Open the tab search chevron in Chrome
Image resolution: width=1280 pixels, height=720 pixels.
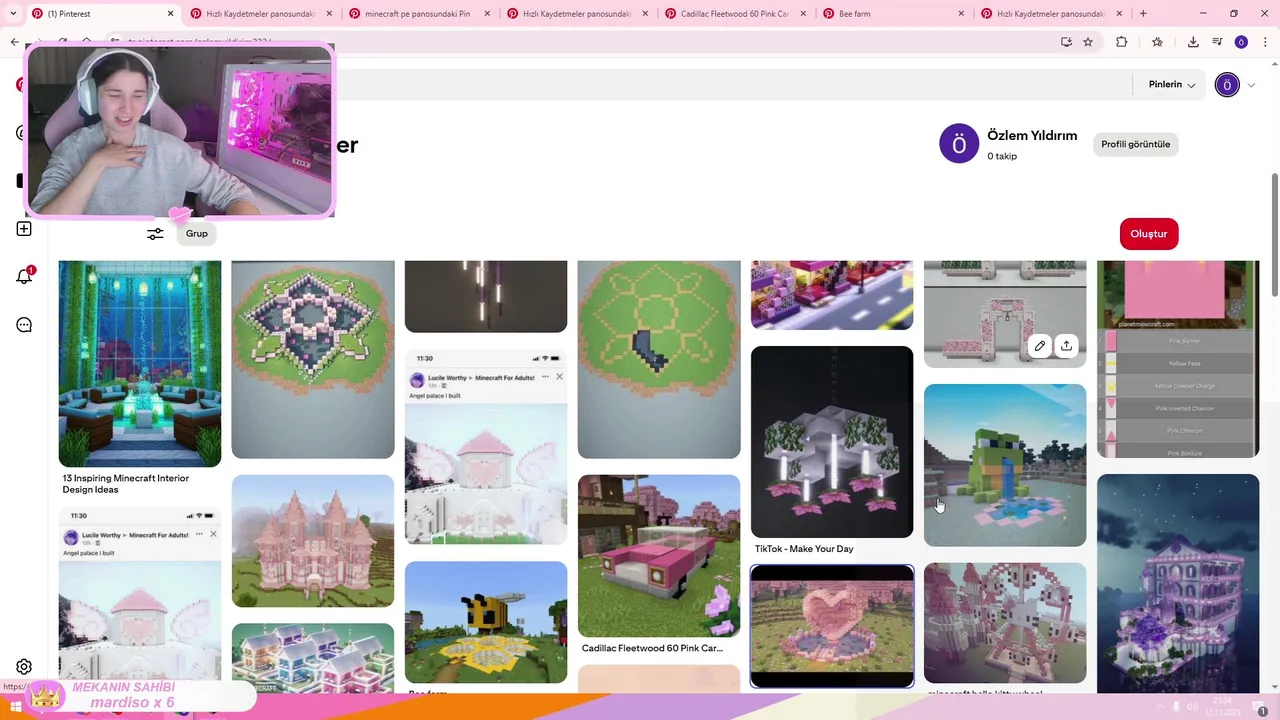(12, 13)
